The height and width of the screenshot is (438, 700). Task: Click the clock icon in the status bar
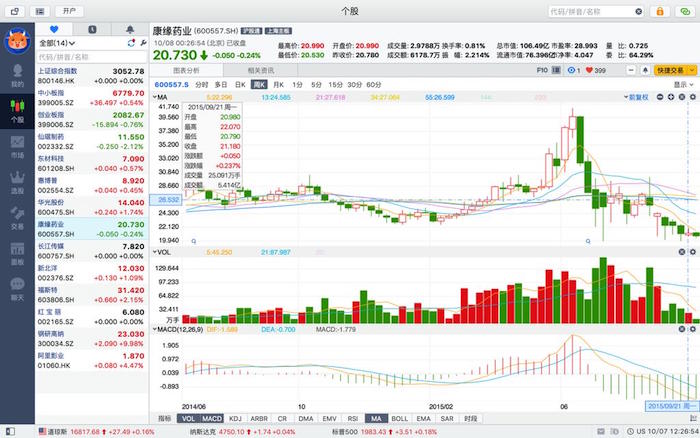pyautogui.click(x=630, y=432)
